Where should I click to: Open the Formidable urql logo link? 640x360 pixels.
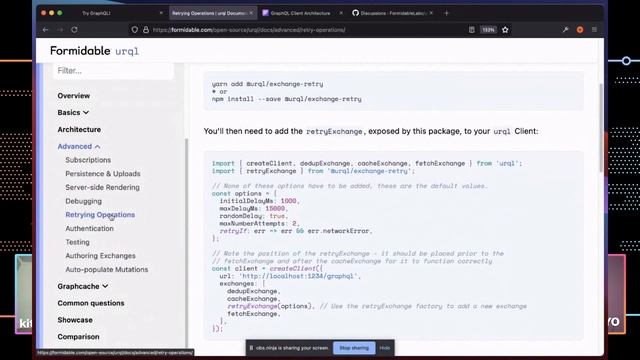coord(94,51)
